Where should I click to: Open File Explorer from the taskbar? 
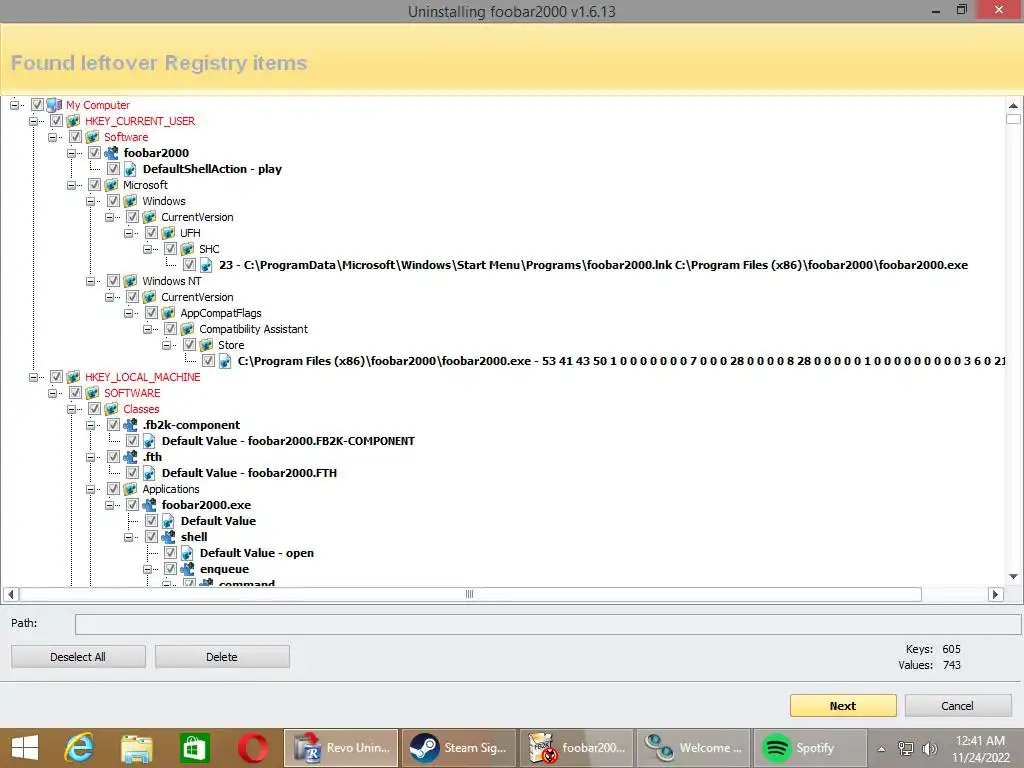click(136, 748)
